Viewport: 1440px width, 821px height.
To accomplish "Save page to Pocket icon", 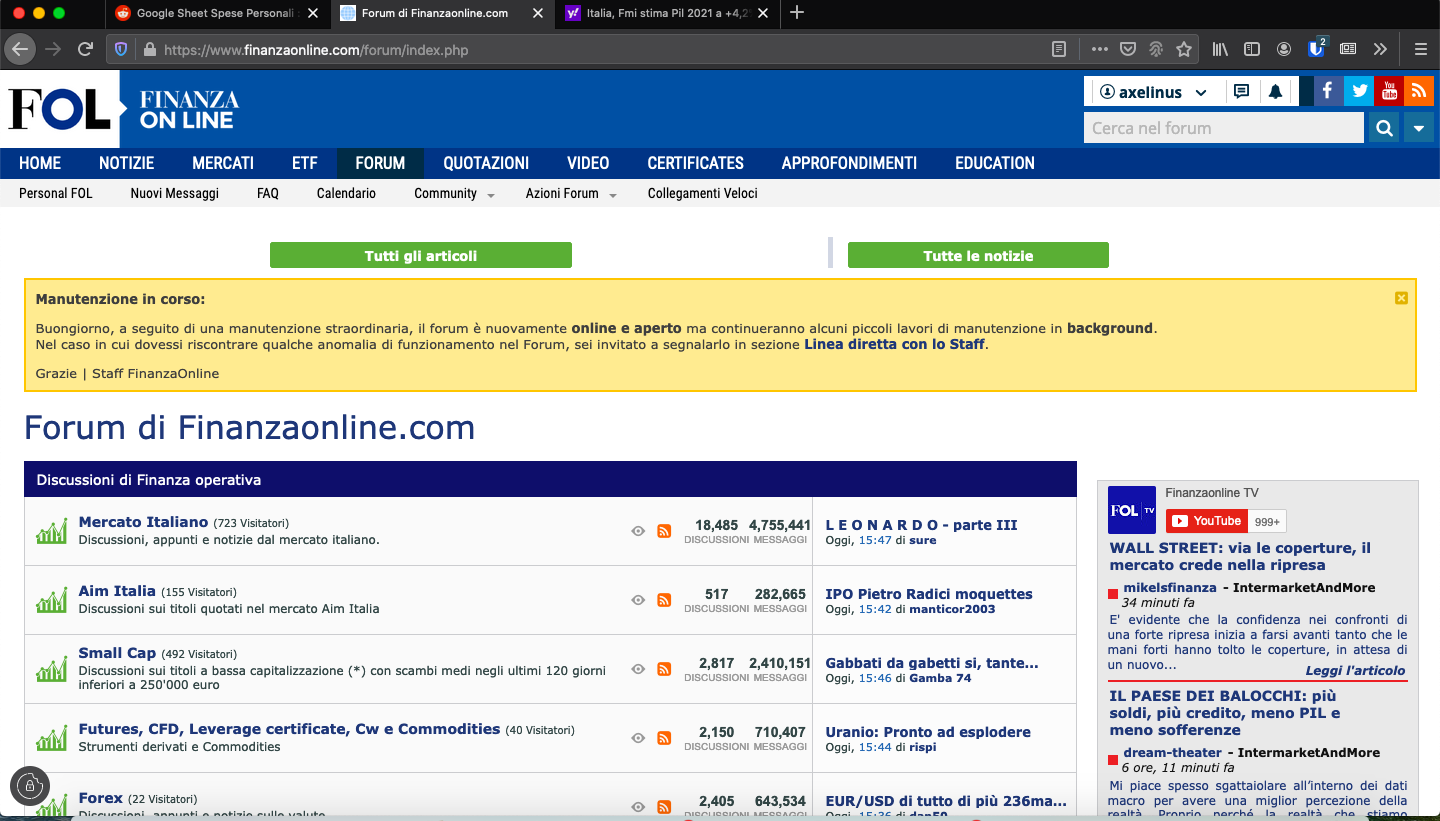I will pos(1127,48).
